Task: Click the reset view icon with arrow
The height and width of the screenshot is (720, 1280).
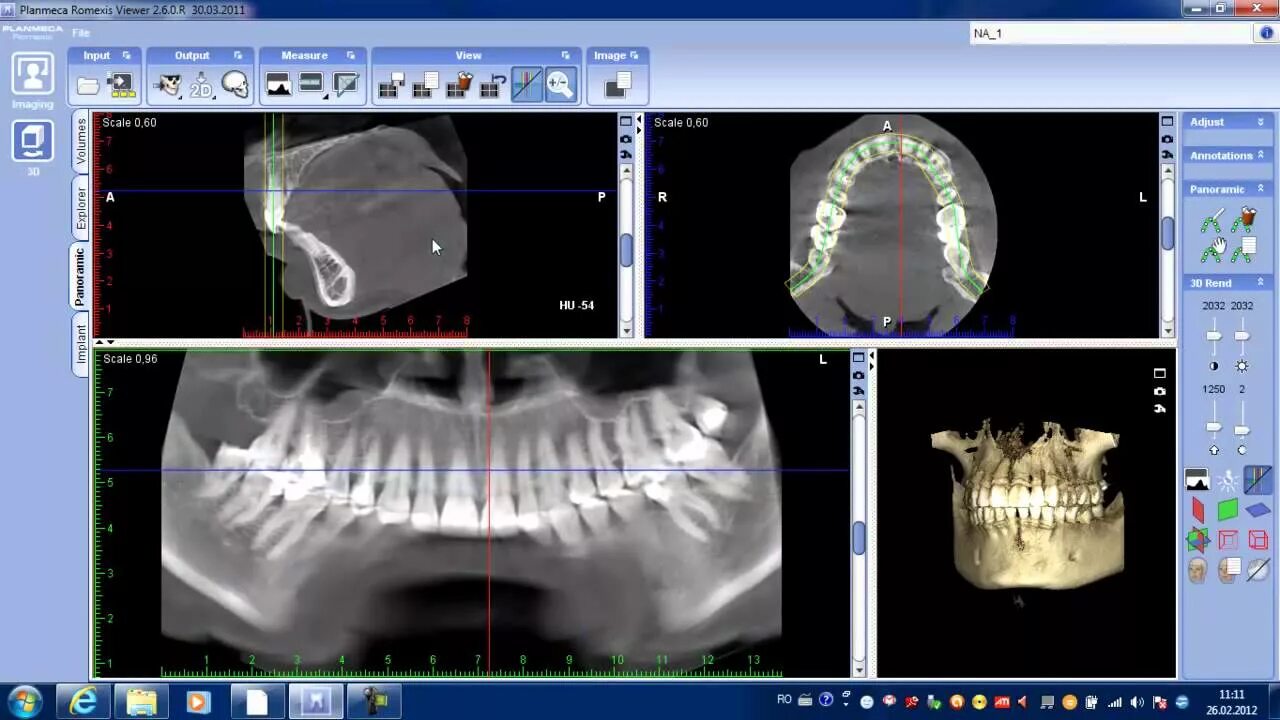Action: (492, 86)
